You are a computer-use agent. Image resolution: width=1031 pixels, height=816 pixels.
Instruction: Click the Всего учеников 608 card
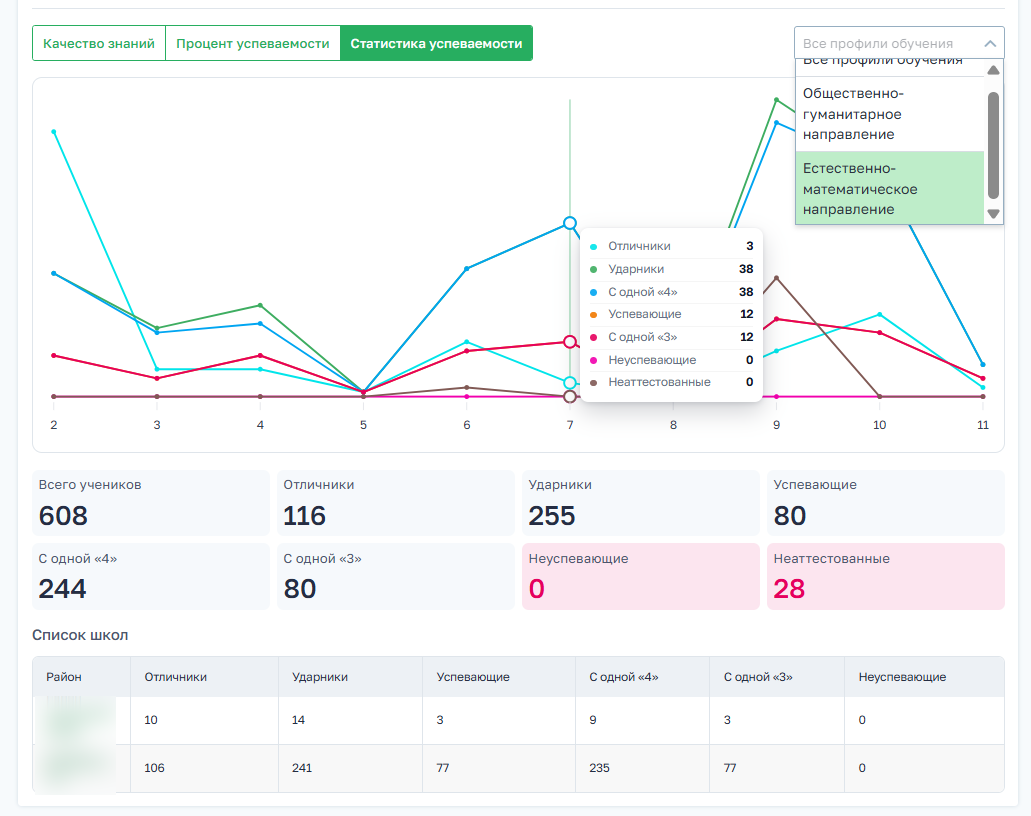click(151, 503)
